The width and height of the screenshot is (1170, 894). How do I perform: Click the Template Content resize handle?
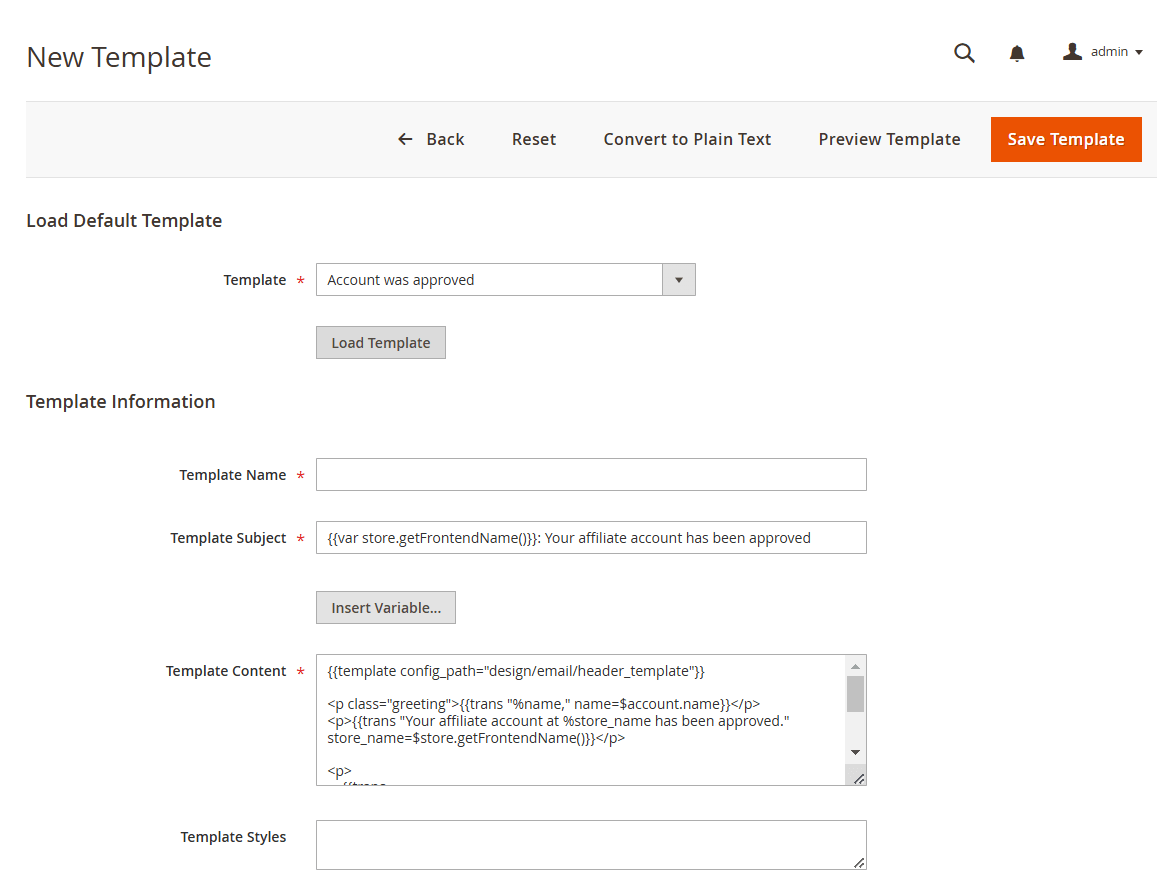858,778
